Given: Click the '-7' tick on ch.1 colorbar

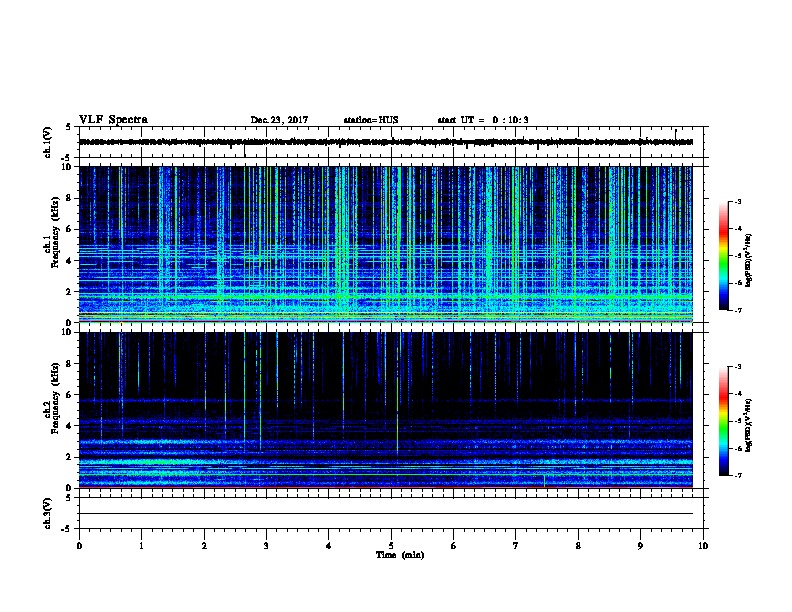Looking at the screenshot, I should coord(738,310).
